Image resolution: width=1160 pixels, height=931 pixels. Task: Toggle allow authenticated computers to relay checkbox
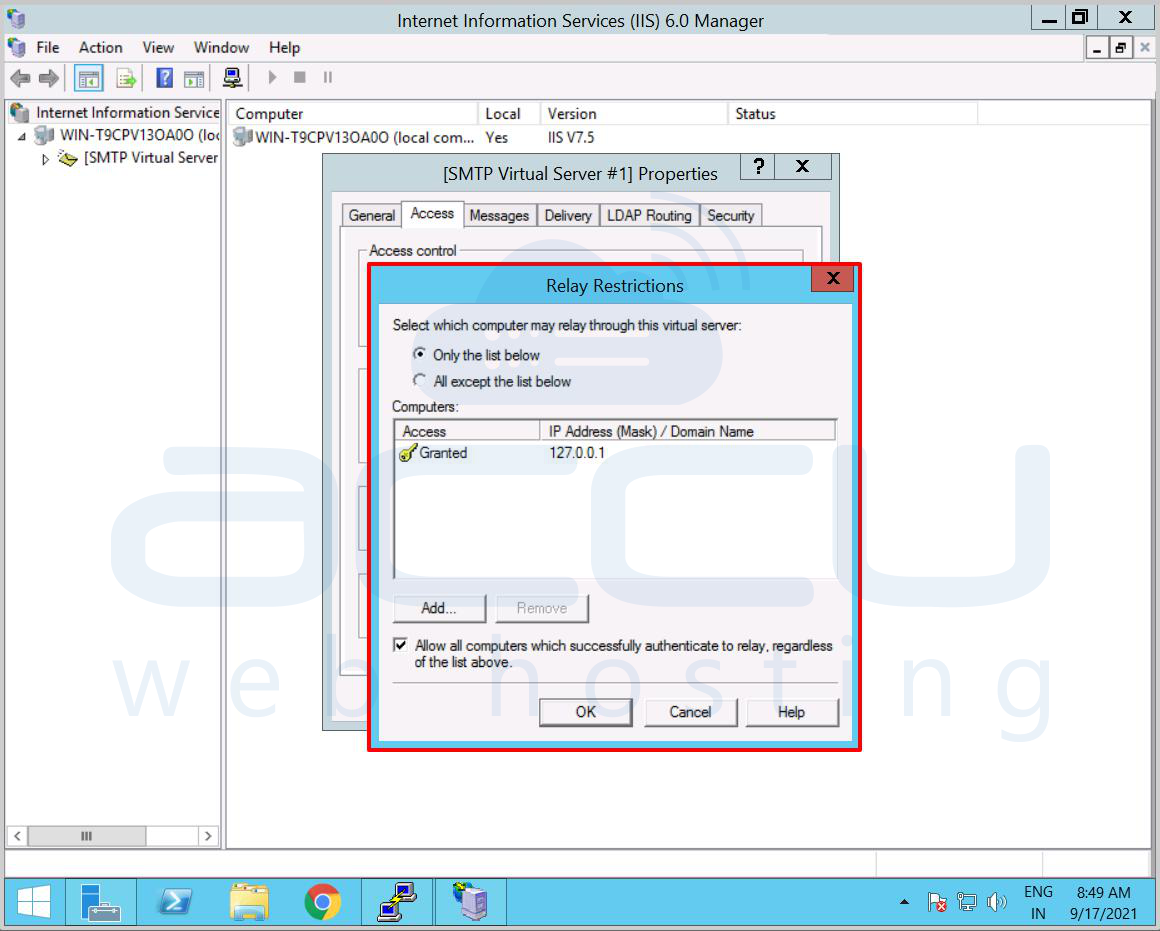click(x=400, y=645)
